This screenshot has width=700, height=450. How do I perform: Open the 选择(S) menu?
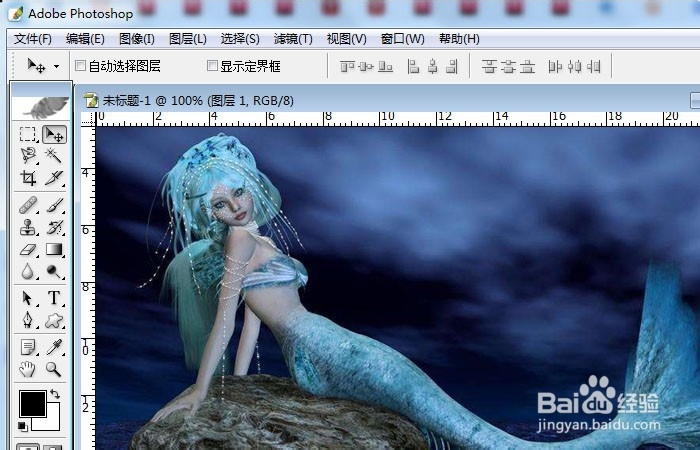[x=240, y=39]
